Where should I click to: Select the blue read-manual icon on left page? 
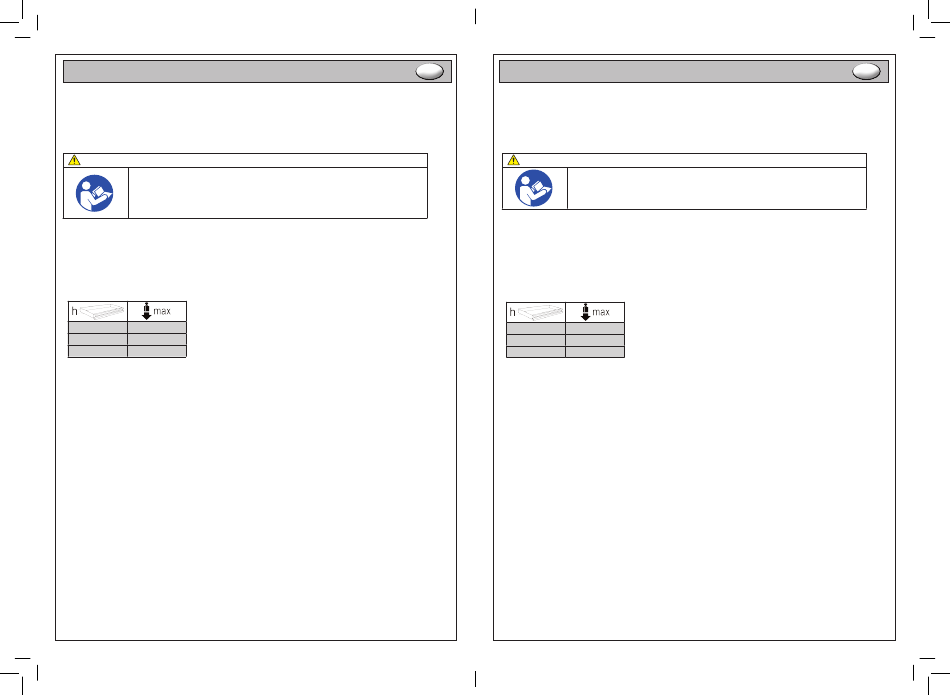[x=95, y=193]
